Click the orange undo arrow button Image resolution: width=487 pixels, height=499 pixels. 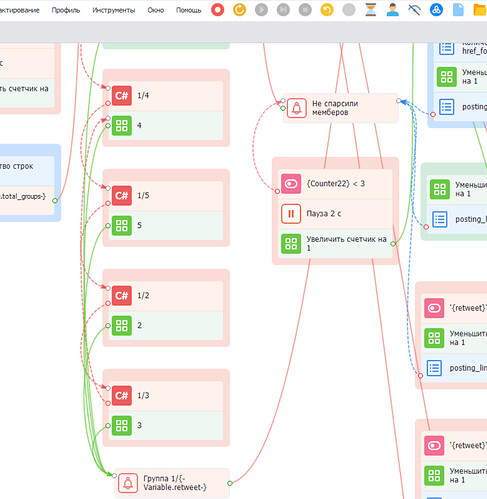tap(327, 10)
